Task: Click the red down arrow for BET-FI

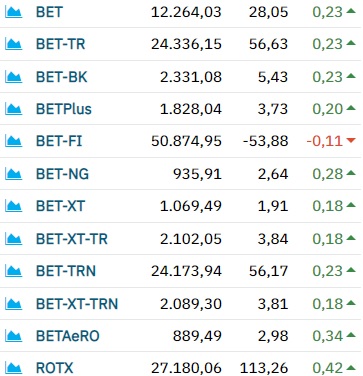Action: [x=351, y=140]
